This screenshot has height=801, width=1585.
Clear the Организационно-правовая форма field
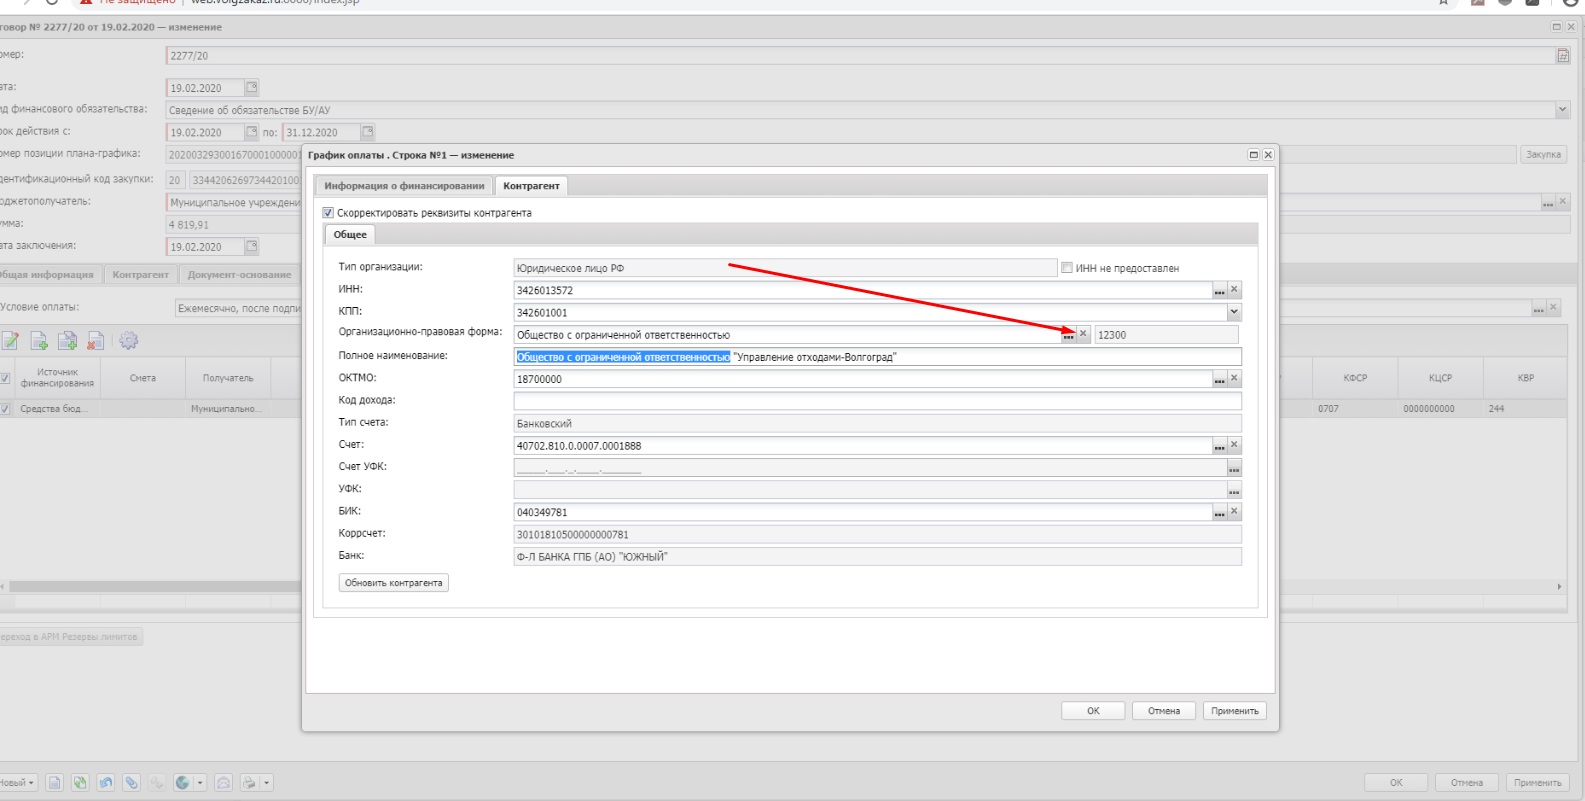pyautogui.click(x=1083, y=334)
